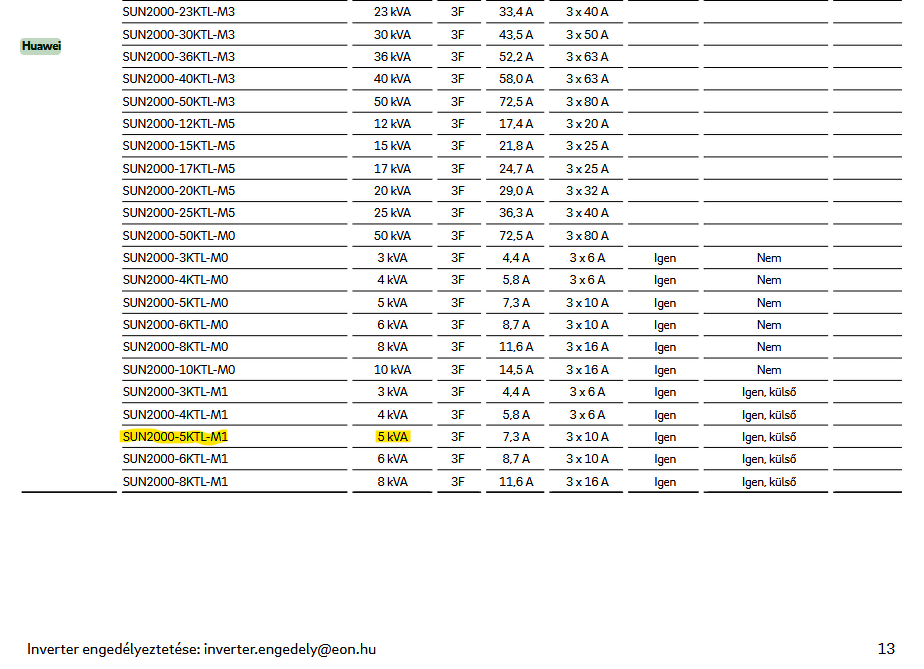
Task: Click the 17,4 A current value
Action: click(x=516, y=124)
